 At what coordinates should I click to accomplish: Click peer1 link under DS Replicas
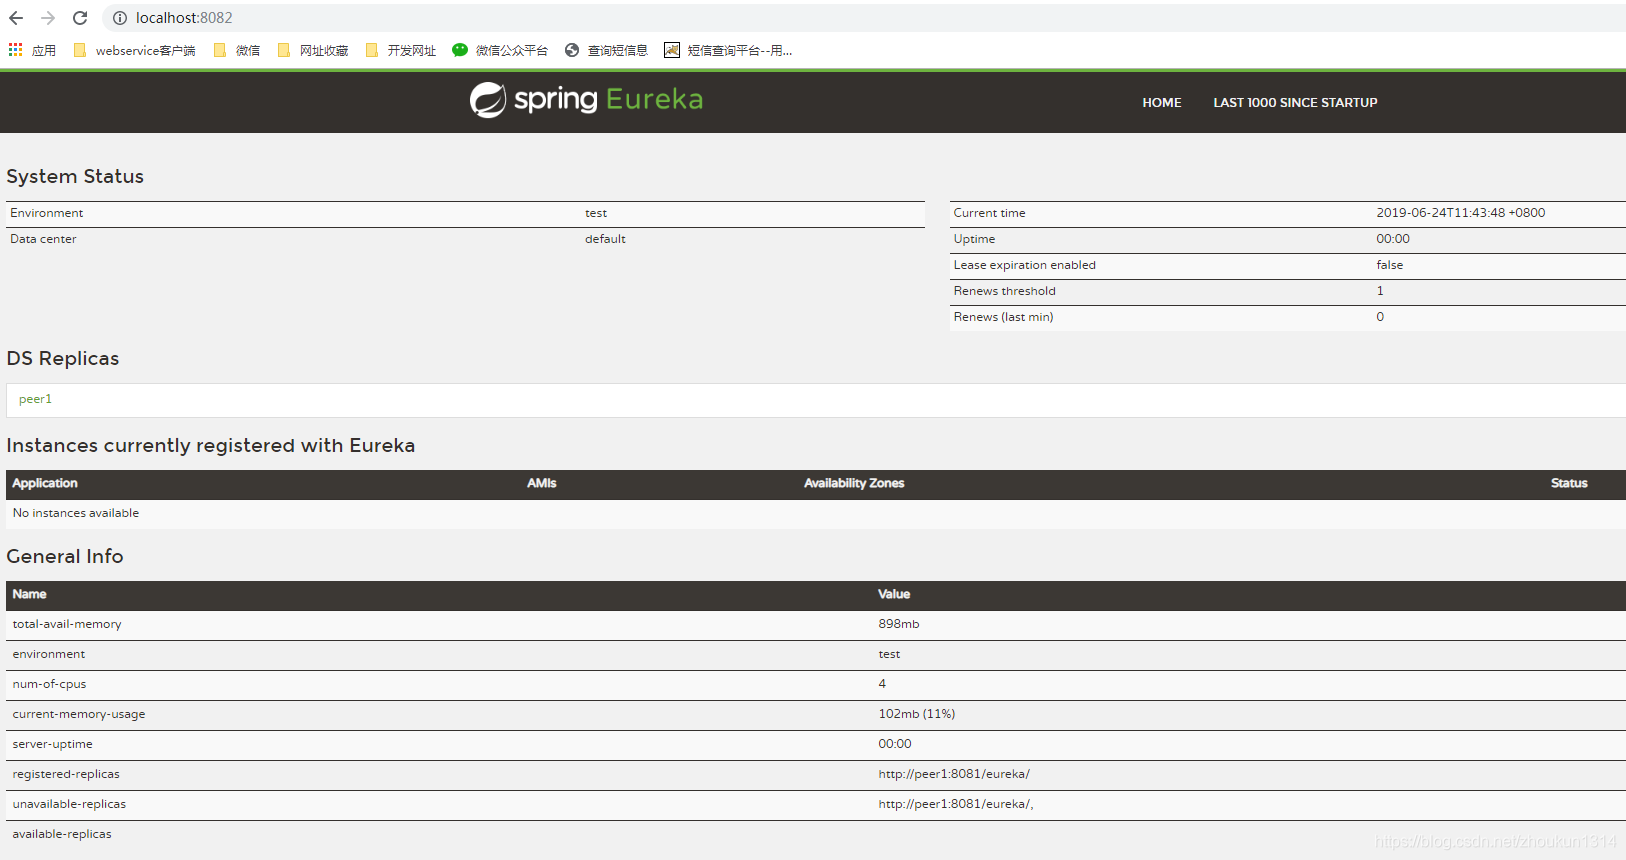[35, 399]
